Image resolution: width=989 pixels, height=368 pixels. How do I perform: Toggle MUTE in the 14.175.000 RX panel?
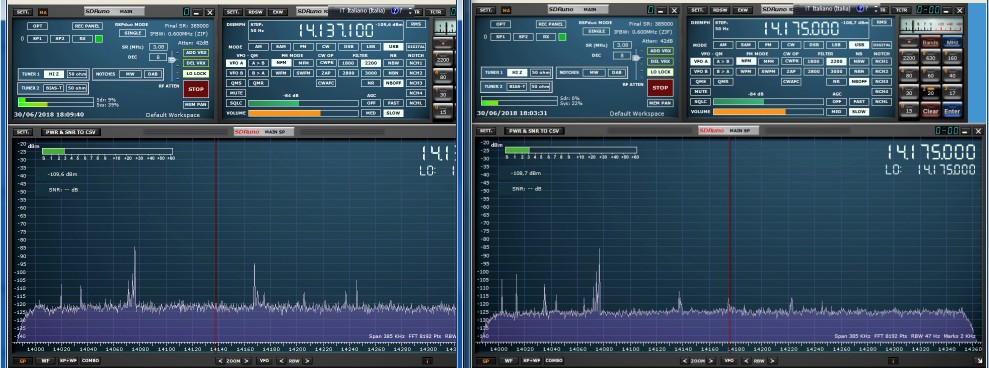point(701,92)
